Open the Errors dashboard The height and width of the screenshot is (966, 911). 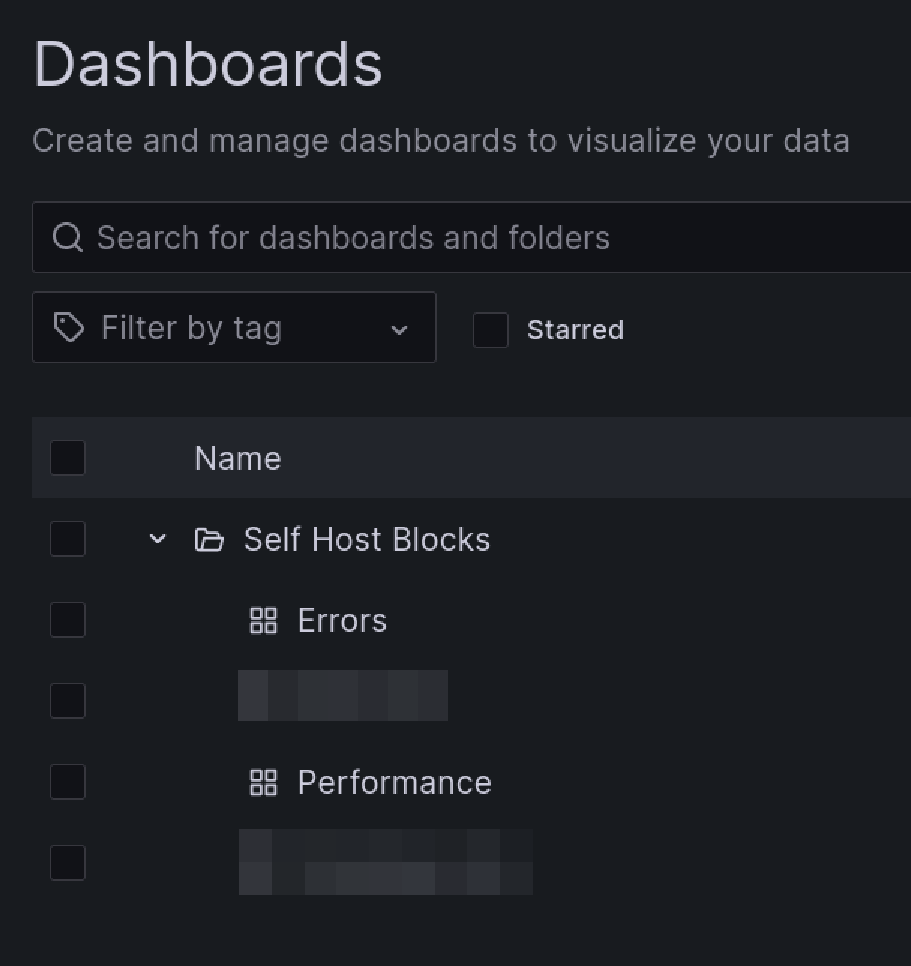(x=342, y=621)
